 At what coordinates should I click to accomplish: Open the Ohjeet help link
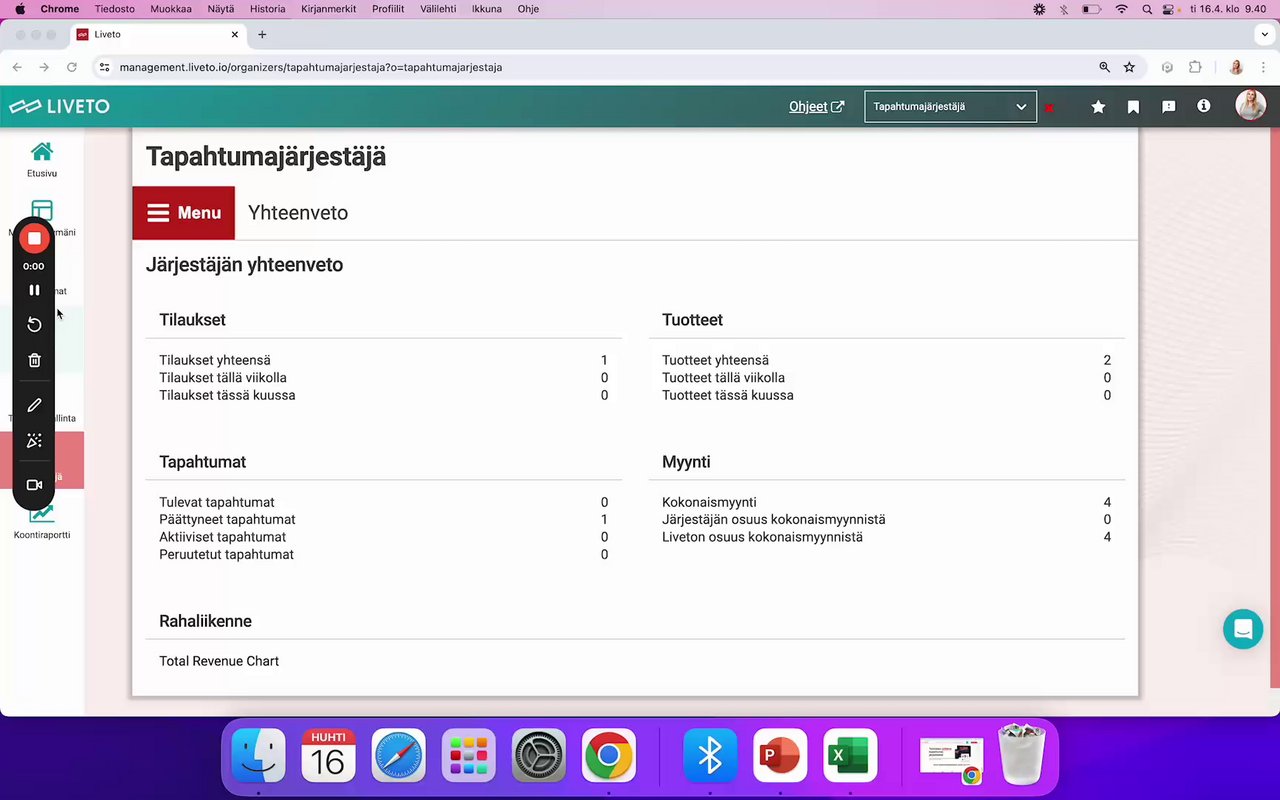[816, 107]
